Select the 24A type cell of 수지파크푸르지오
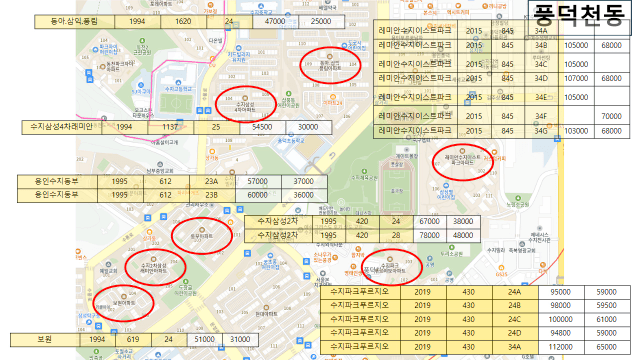The height and width of the screenshot is (360, 640). point(515,292)
